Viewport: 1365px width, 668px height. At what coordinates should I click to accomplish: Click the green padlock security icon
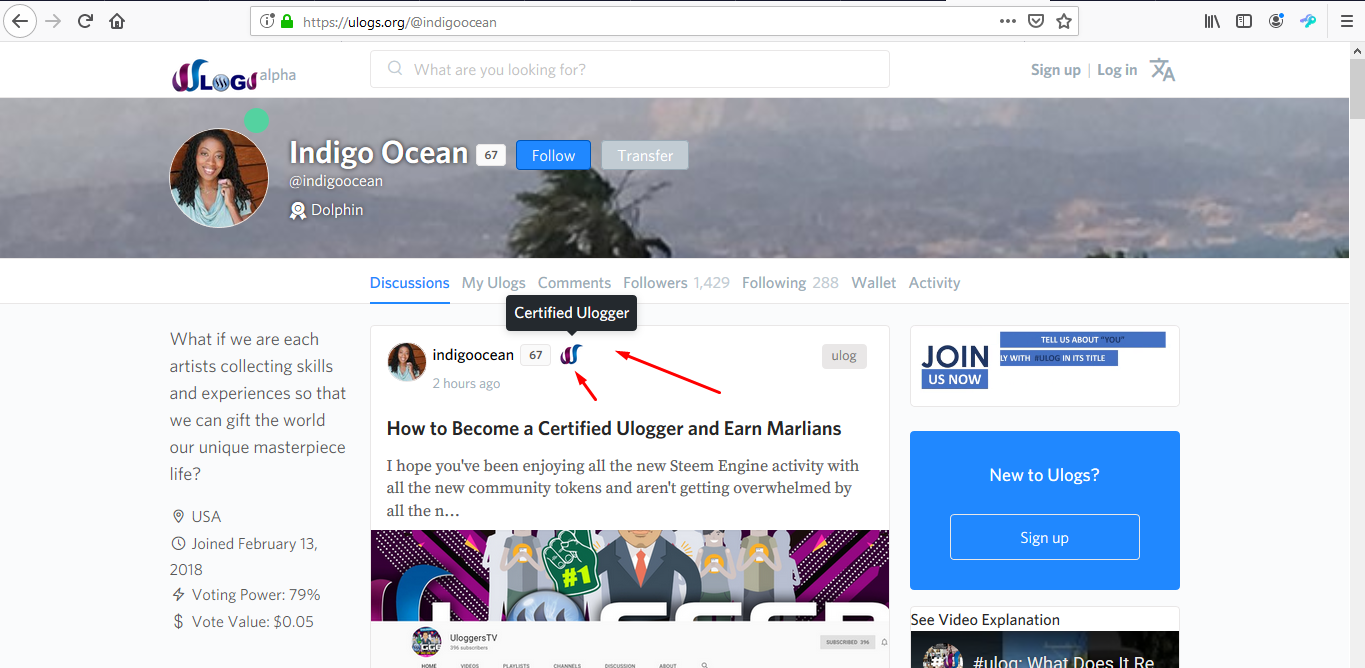(288, 21)
